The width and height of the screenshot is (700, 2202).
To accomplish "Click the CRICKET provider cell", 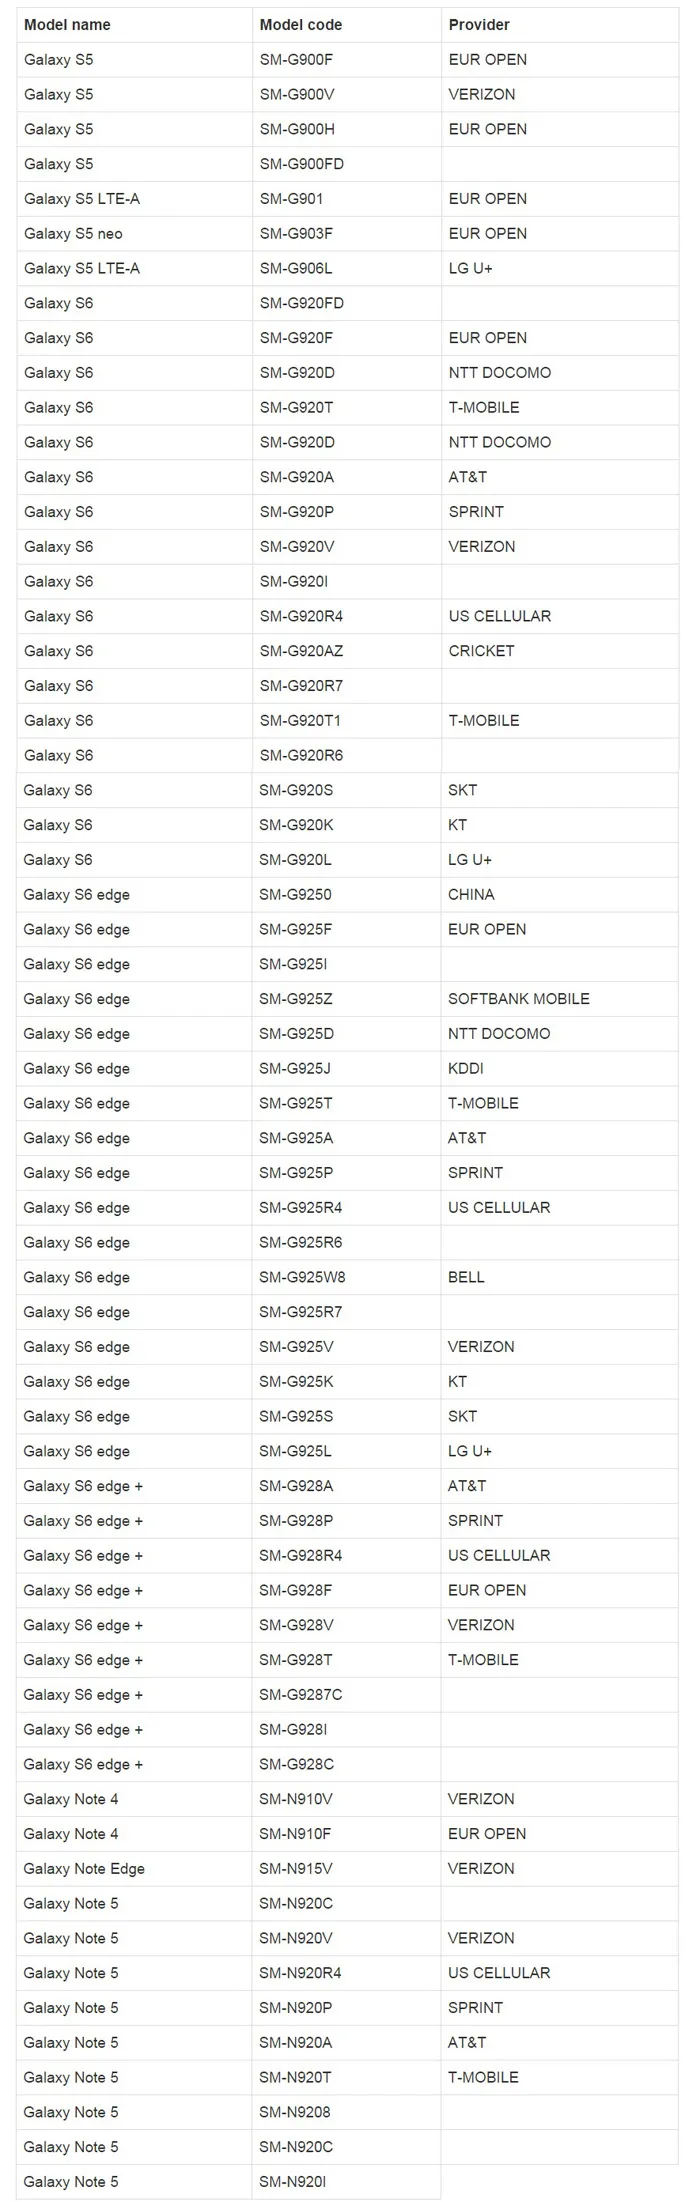I will [481, 651].
